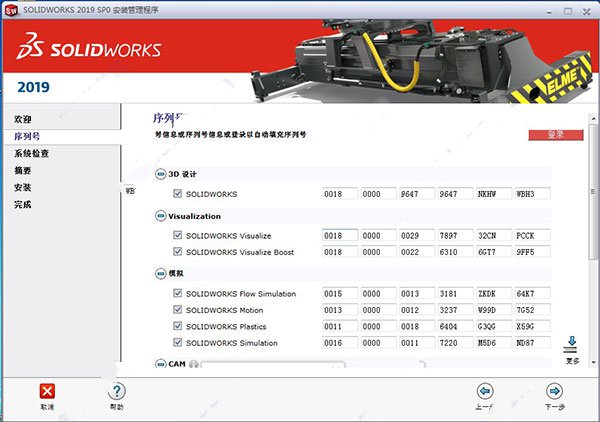
Task: Click the More download arrow icon
Action: click(x=572, y=344)
